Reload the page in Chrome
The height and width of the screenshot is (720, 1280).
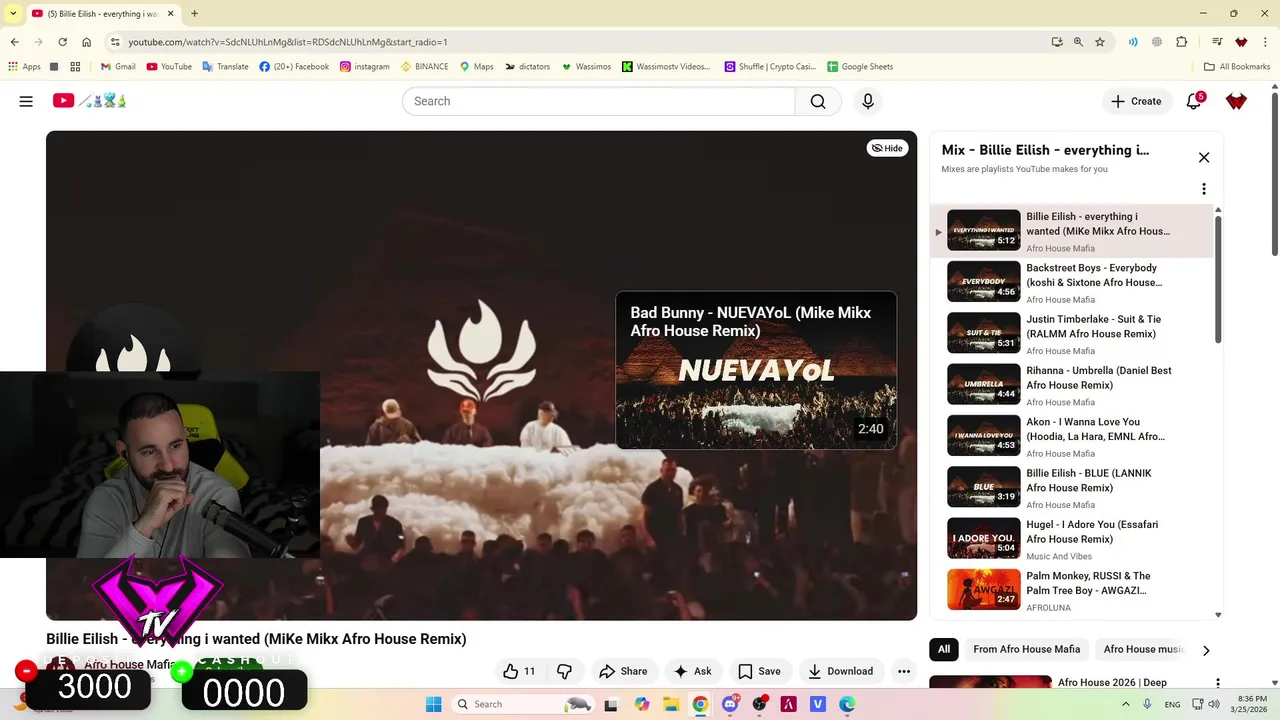(x=62, y=42)
